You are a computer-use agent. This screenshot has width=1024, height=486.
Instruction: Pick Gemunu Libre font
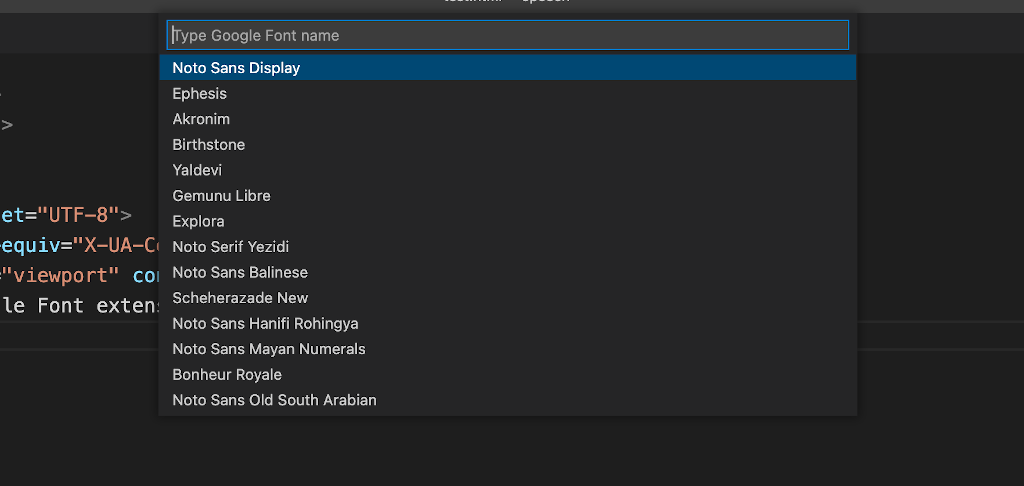[x=507, y=195]
